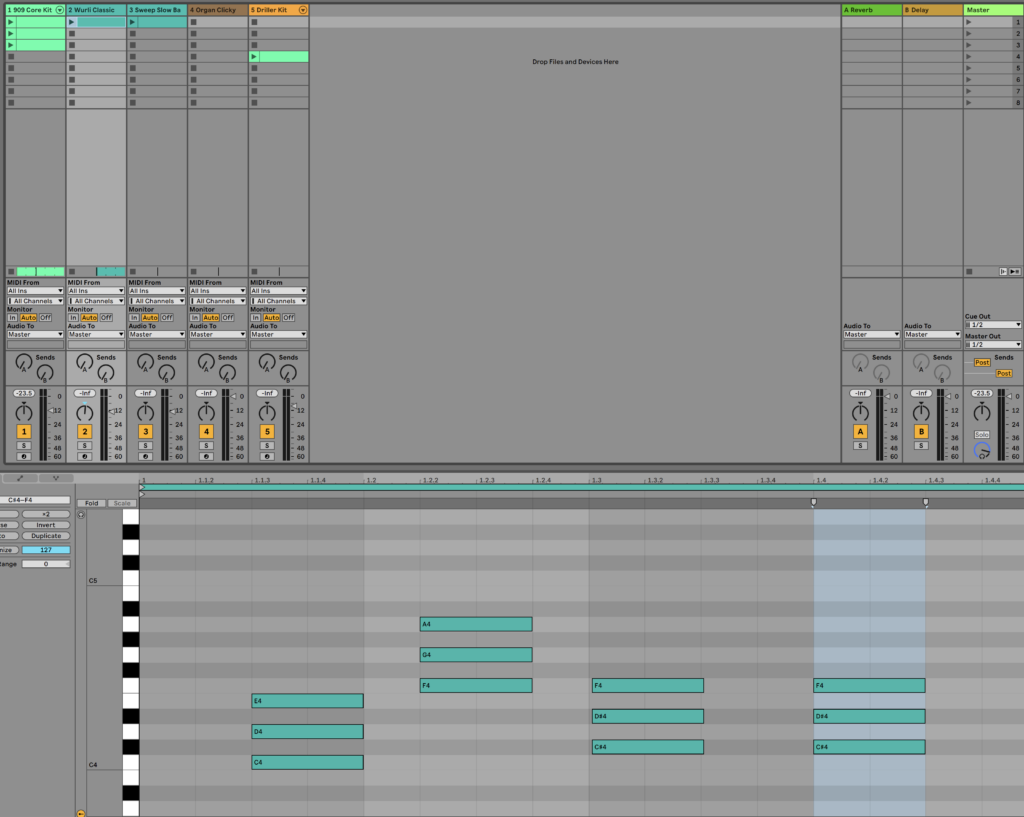Select the Sweep Slow Ba track header
This screenshot has width=1024, height=817.
click(x=157, y=10)
